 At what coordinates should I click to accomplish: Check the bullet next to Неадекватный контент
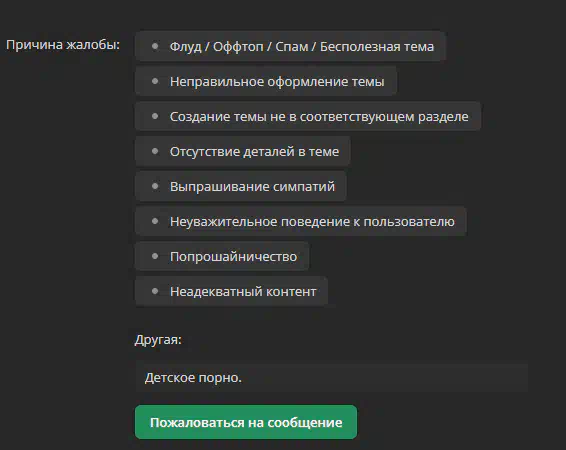click(x=155, y=291)
